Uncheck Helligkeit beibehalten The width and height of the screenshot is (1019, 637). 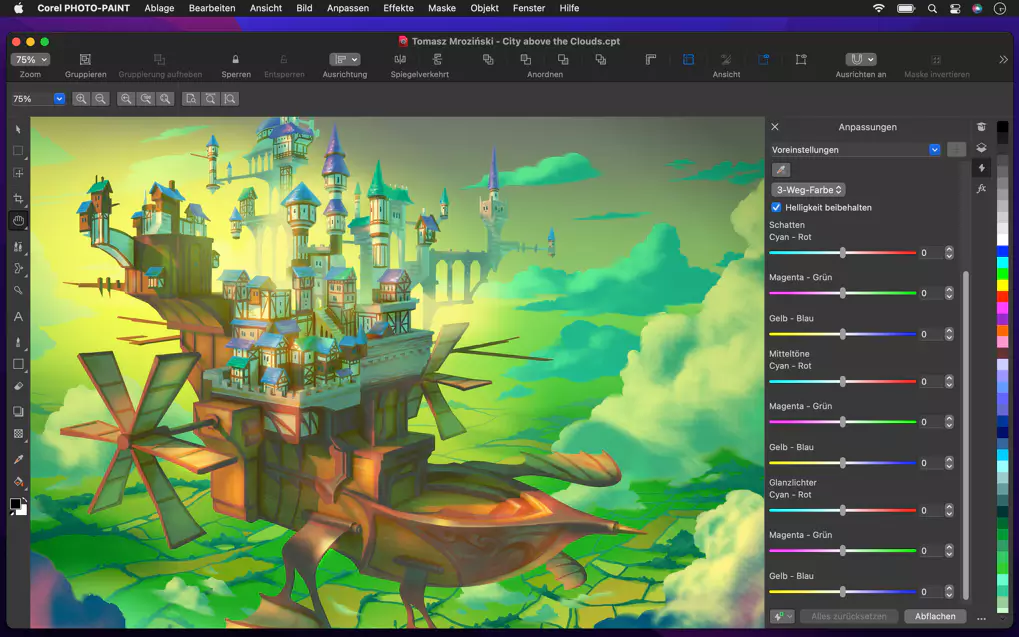(776, 207)
